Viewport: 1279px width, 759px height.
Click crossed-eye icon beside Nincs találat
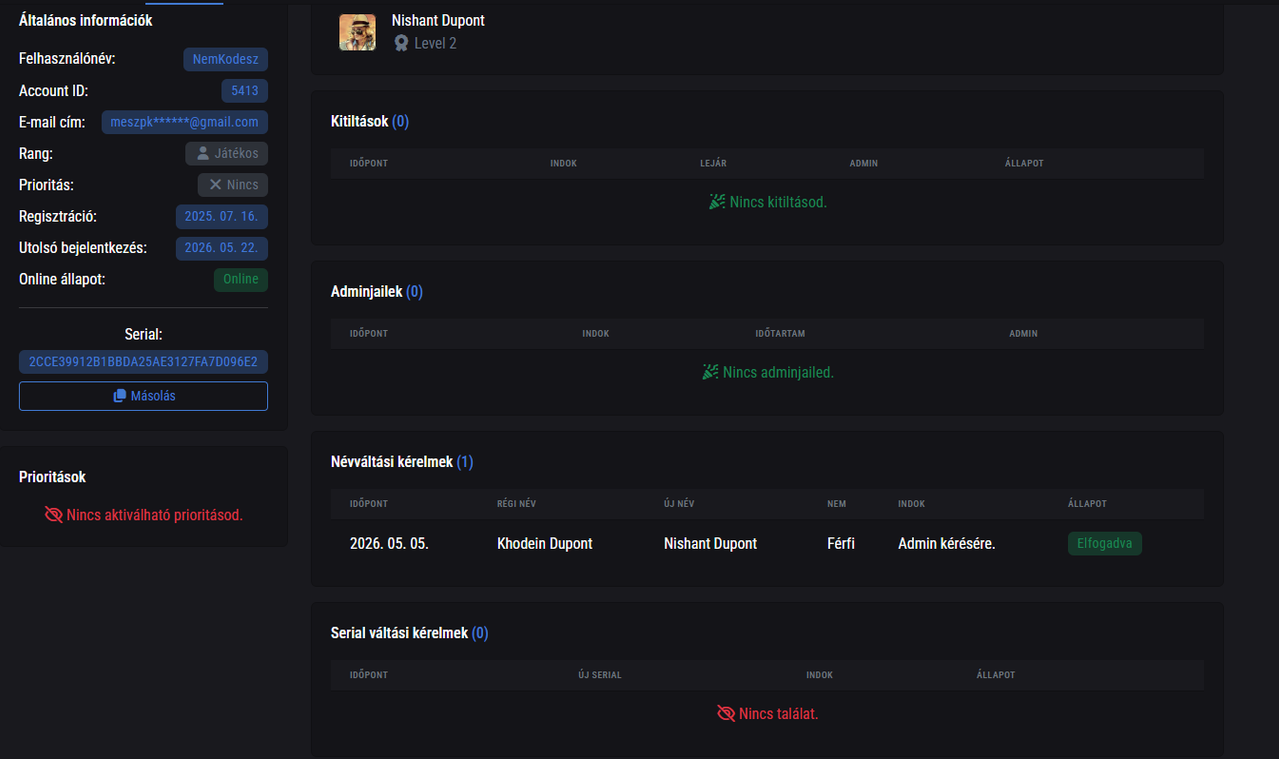tap(726, 714)
